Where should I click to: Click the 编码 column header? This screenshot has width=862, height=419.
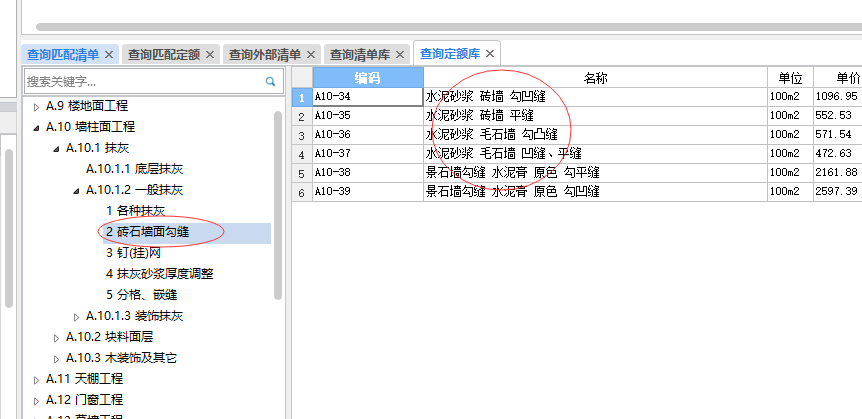pos(368,78)
